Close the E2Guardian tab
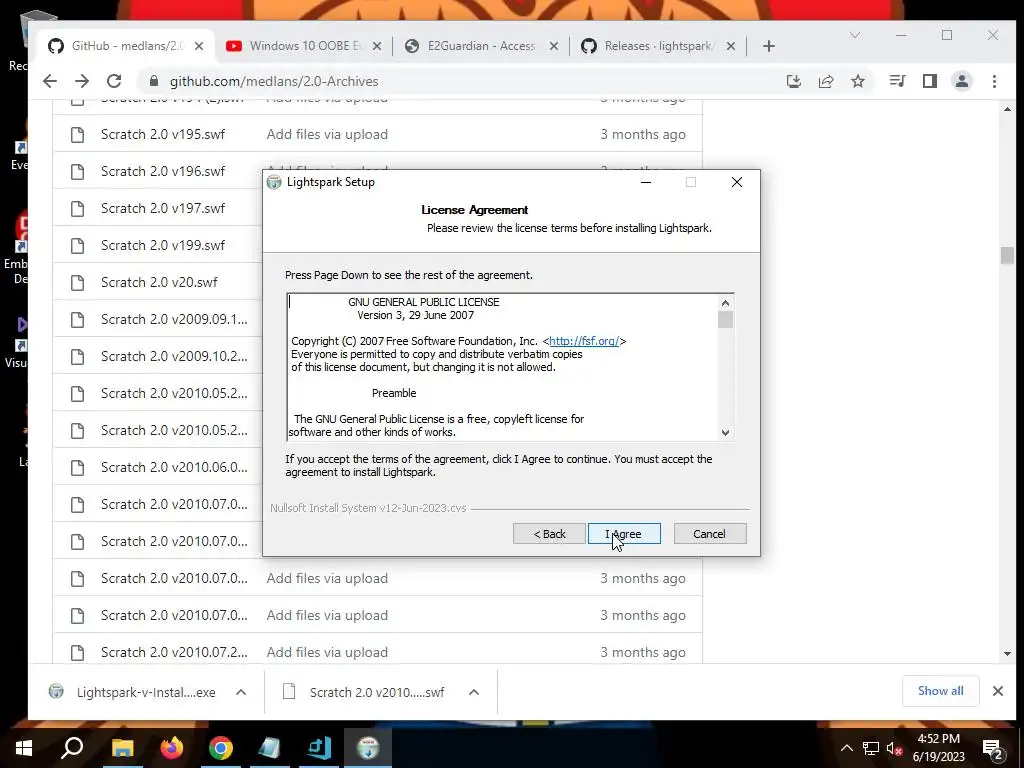The height and width of the screenshot is (768, 1024). pos(554,46)
